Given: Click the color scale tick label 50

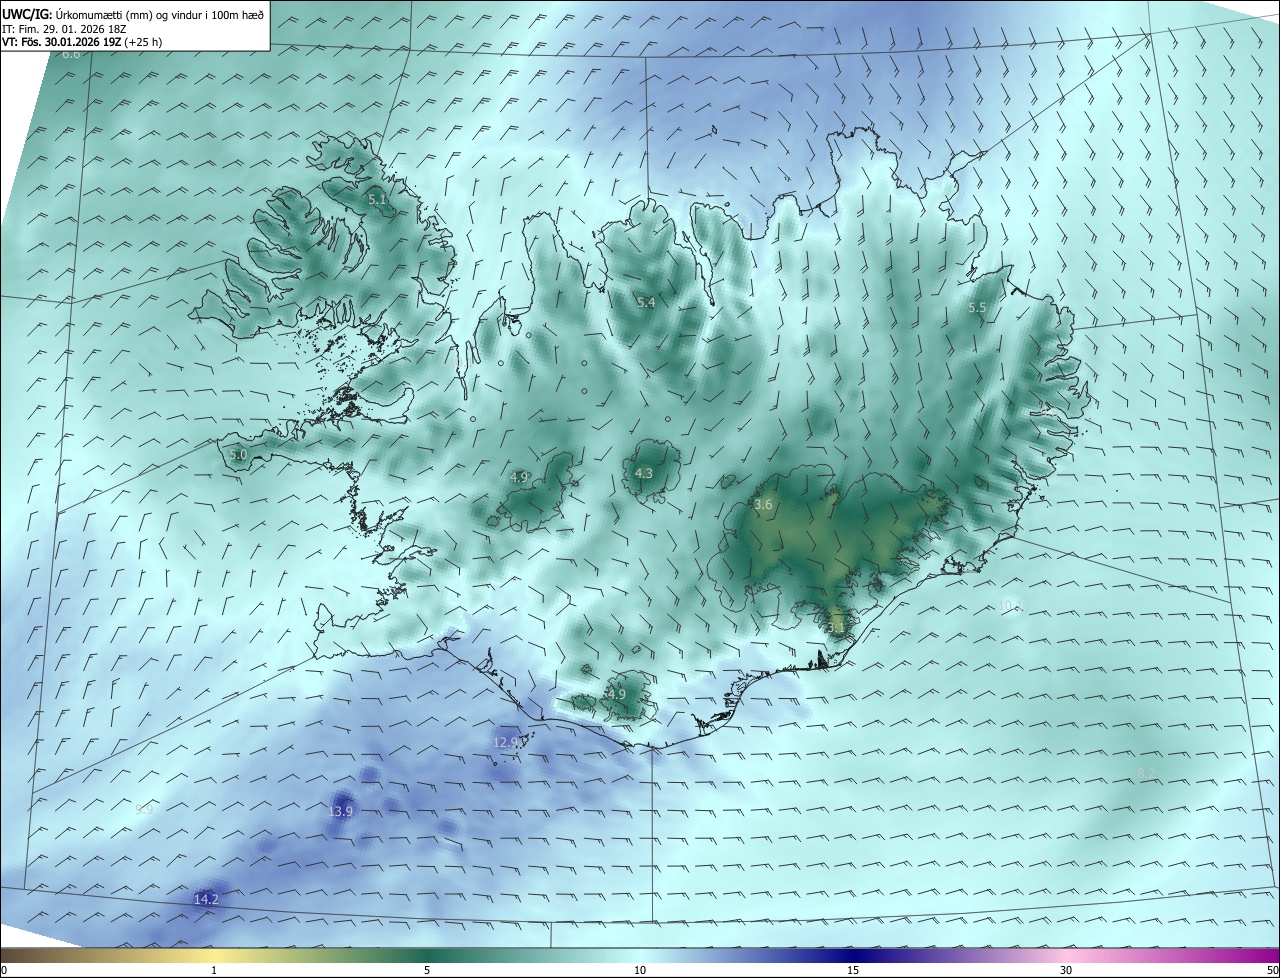Looking at the screenshot, I should (x=1272, y=970).
